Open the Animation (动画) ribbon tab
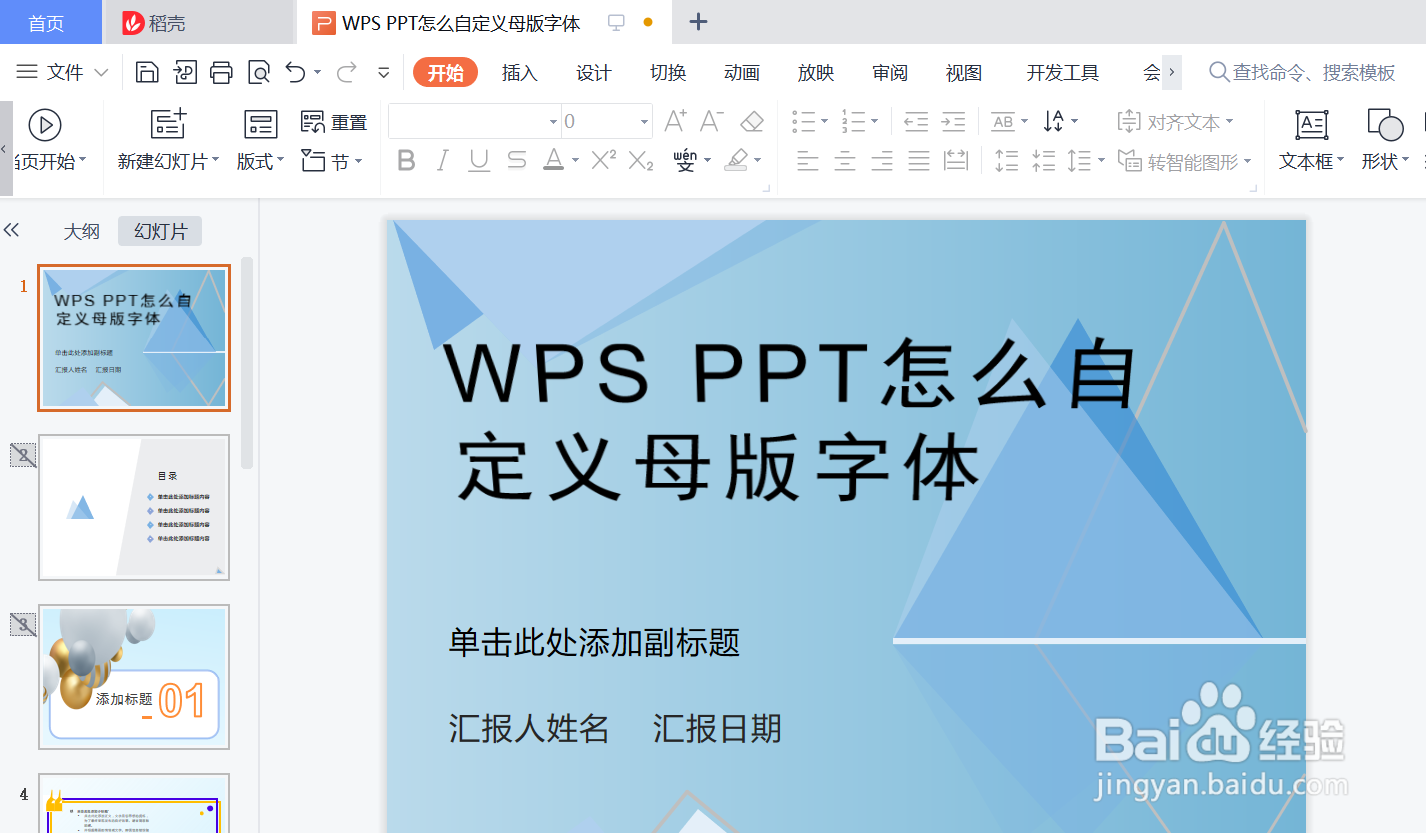The width and height of the screenshot is (1426, 833). coord(742,73)
